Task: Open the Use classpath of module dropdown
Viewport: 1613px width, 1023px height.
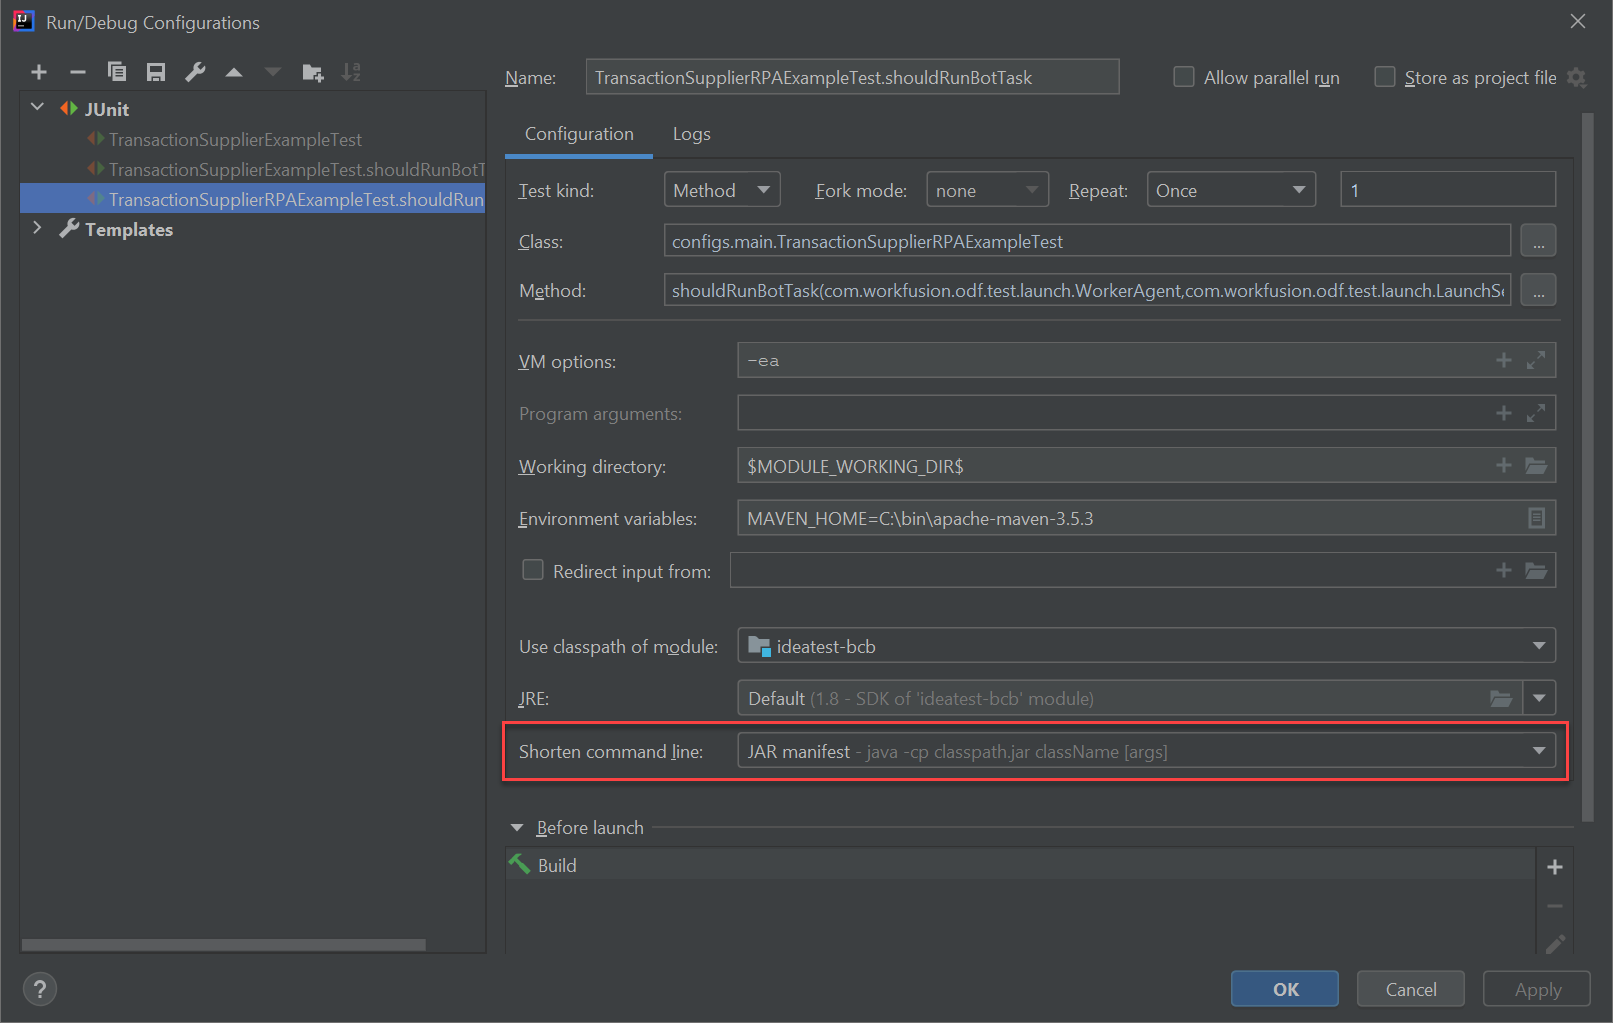Action: 1146,646
